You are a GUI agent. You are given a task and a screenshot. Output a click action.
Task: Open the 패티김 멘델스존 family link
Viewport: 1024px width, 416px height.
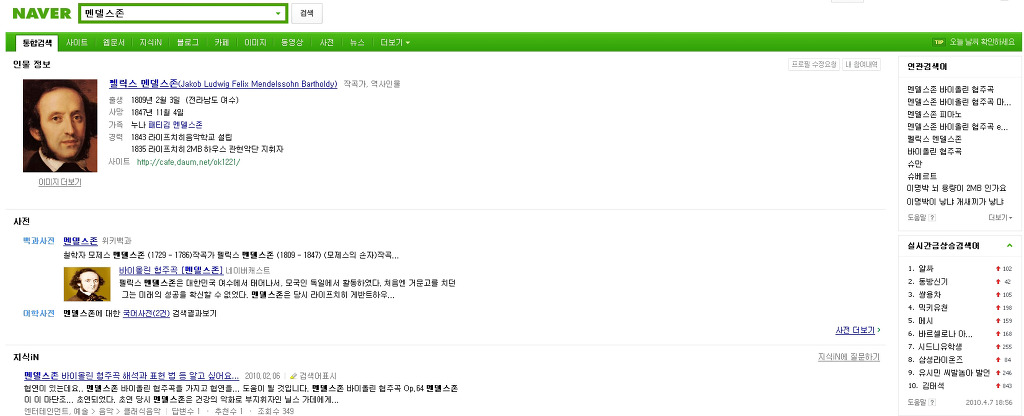[x=175, y=125]
